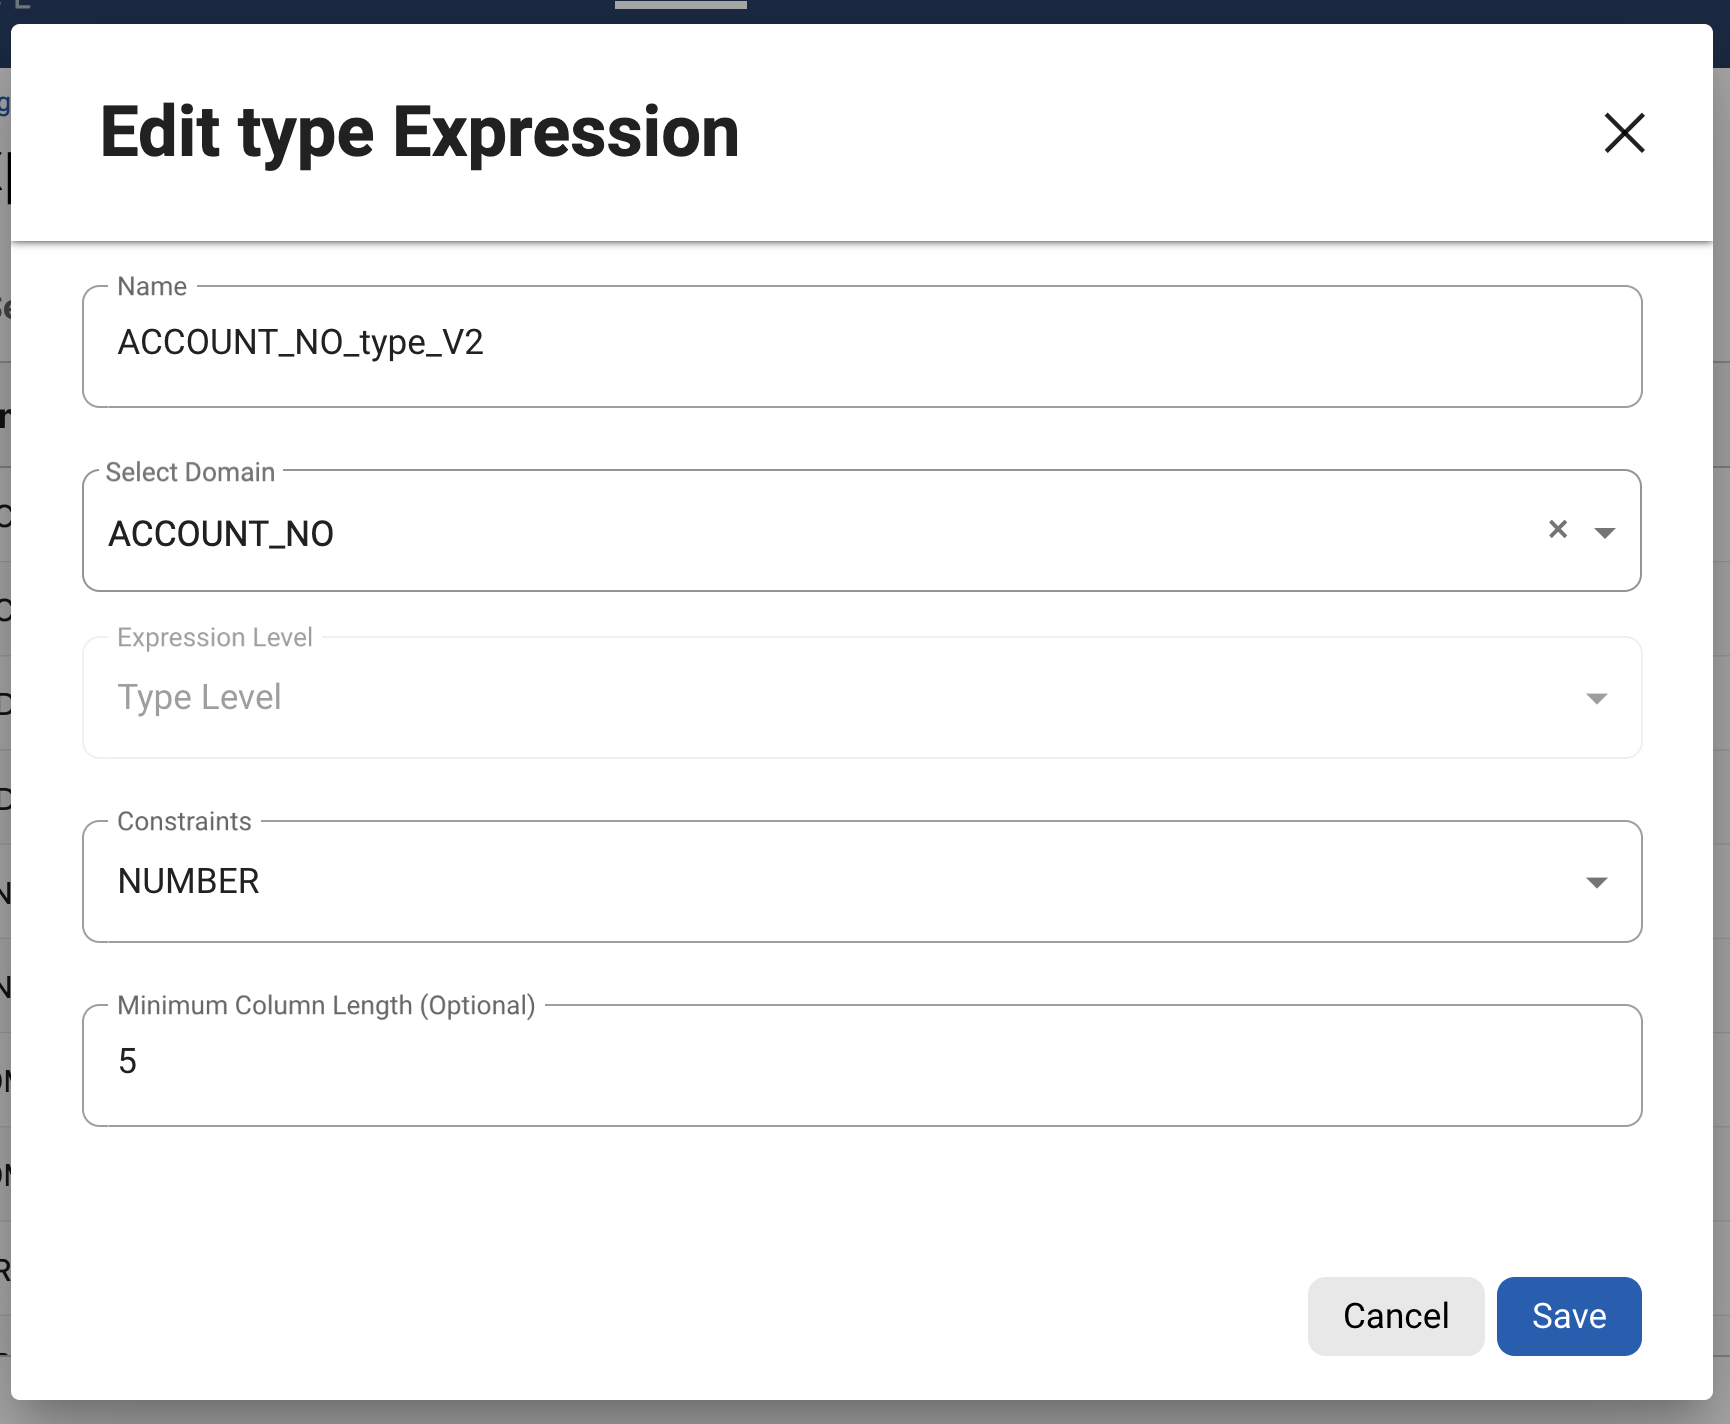
Task: Save the type expression
Action: (x=1568, y=1316)
